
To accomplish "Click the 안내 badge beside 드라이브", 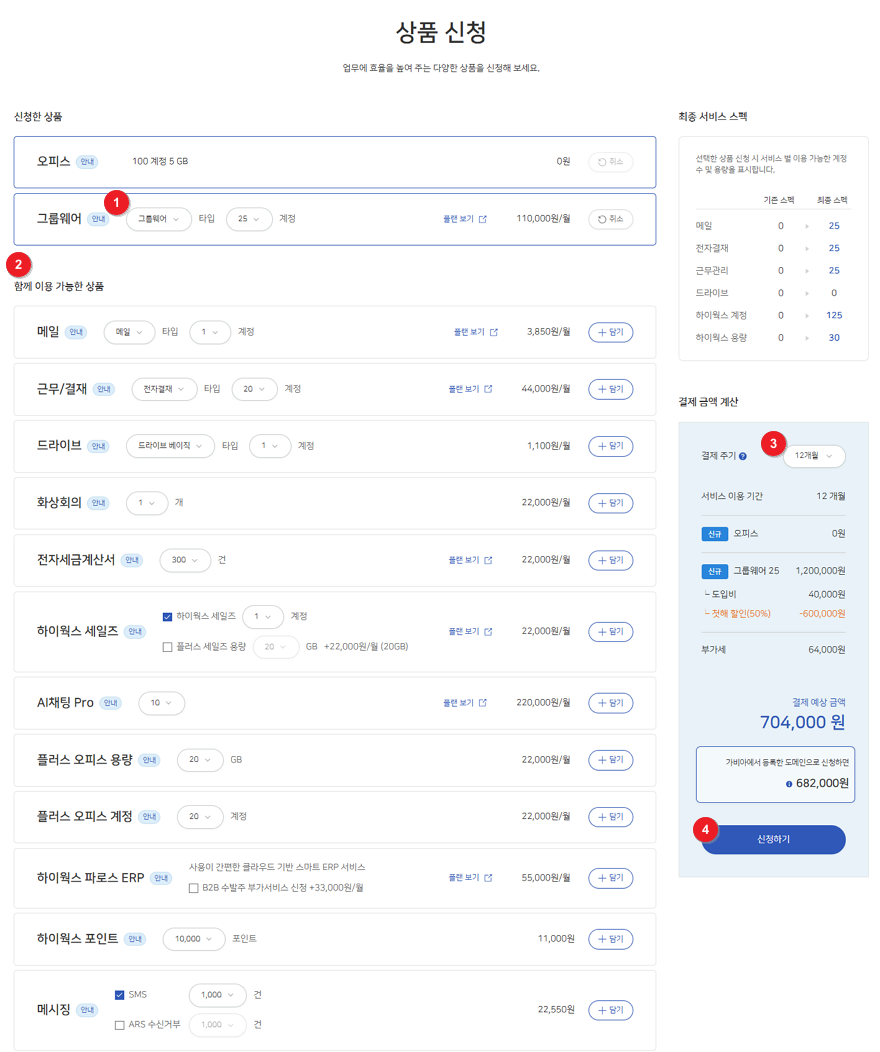I will 98,446.
